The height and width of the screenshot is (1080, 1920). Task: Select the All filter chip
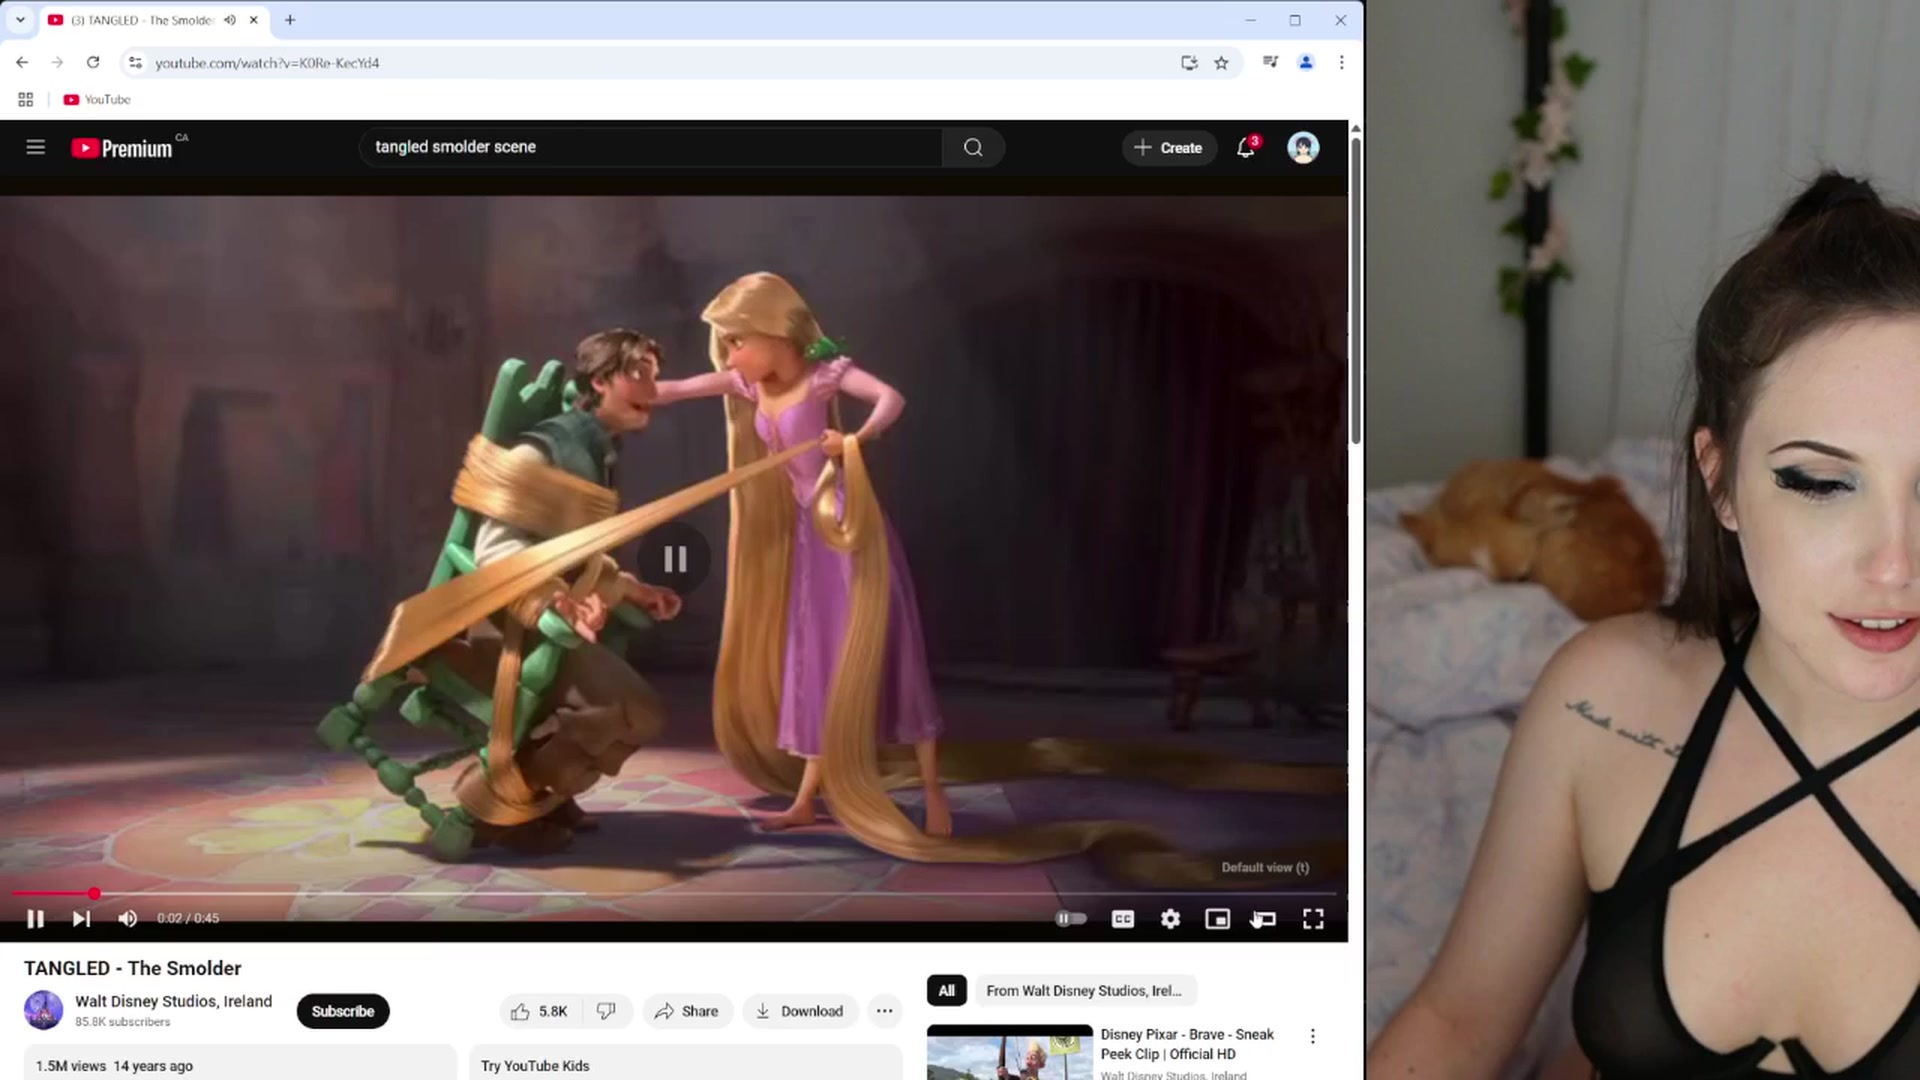pyautogui.click(x=946, y=991)
